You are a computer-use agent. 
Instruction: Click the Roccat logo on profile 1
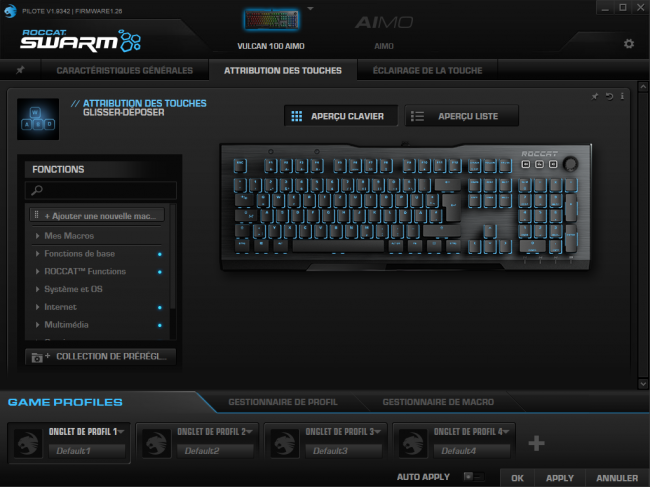28,443
